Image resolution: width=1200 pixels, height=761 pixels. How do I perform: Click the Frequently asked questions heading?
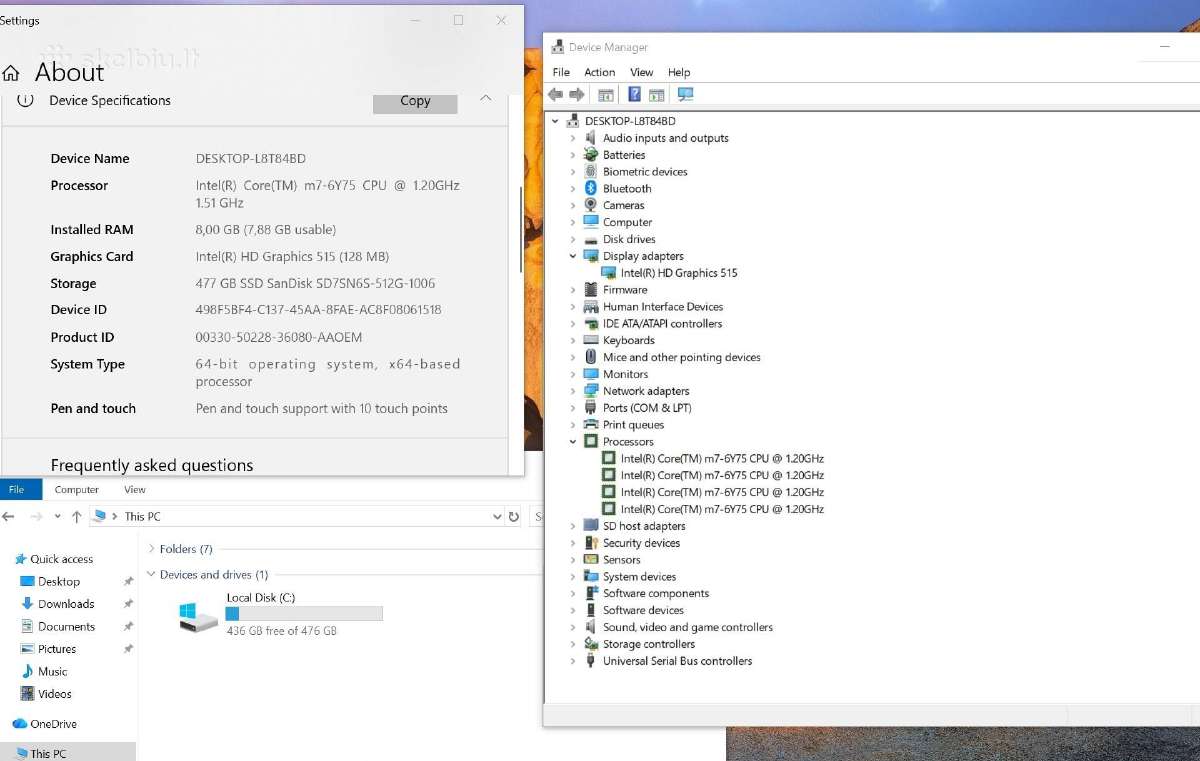[152, 465]
